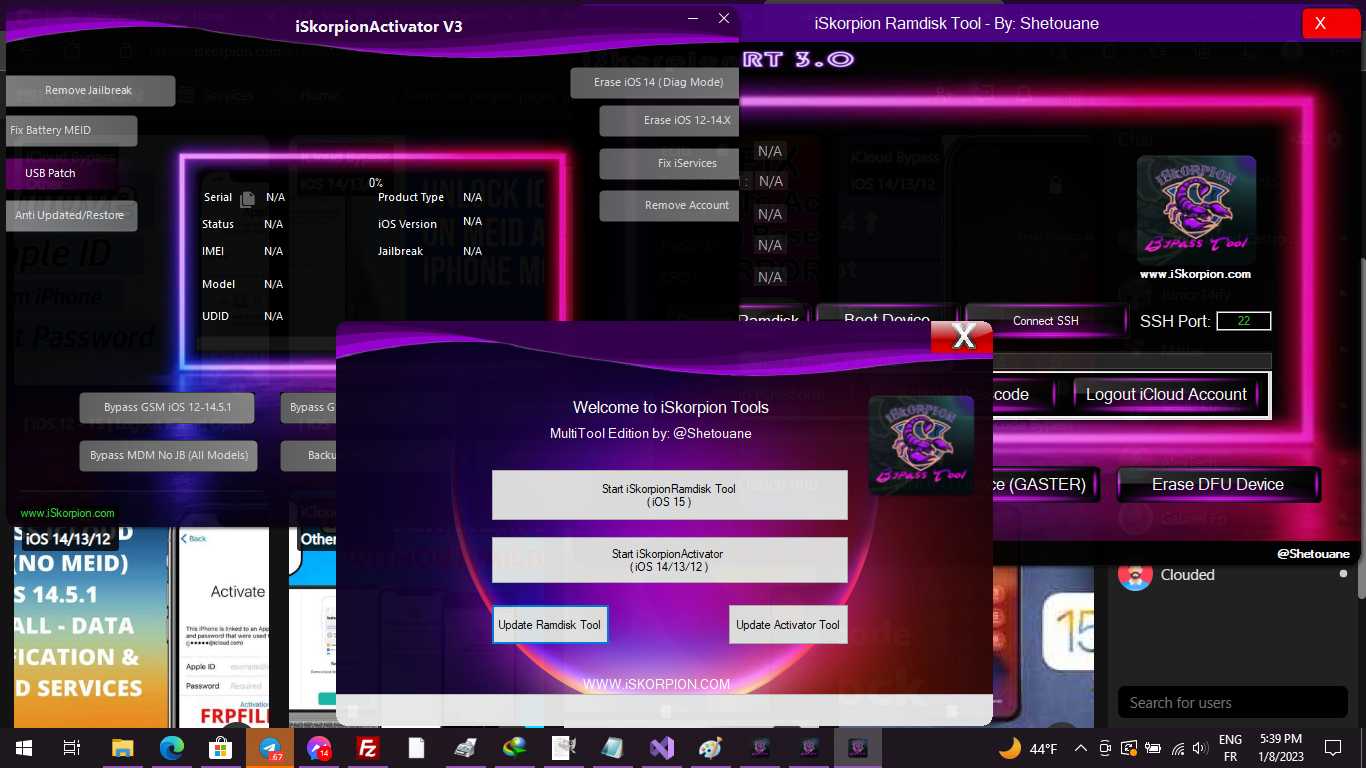Image resolution: width=1366 pixels, height=768 pixels.
Task: Click Fix Battery MEID button
Action: click(70, 130)
